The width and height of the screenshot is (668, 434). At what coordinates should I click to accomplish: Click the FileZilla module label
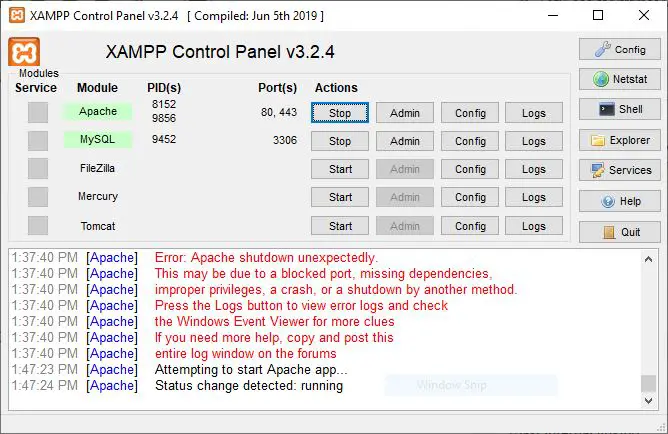pyautogui.click(x=97, y=168)
